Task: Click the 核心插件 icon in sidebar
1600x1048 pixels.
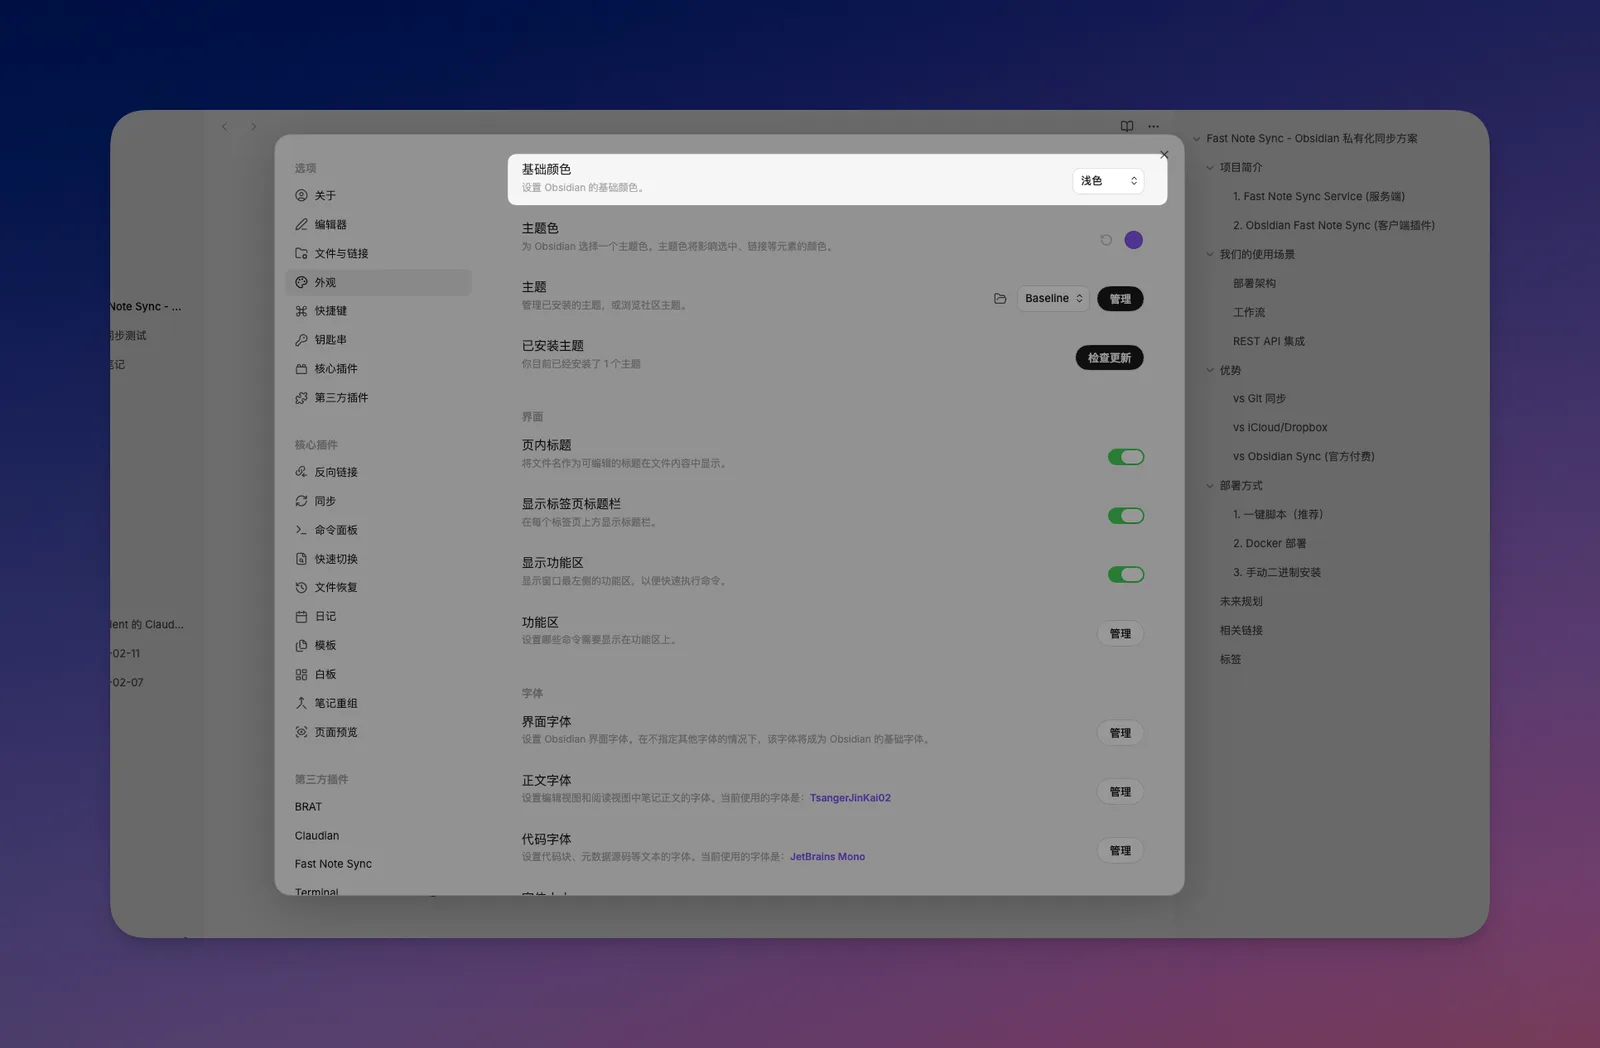Action: [x=301, y=369]
